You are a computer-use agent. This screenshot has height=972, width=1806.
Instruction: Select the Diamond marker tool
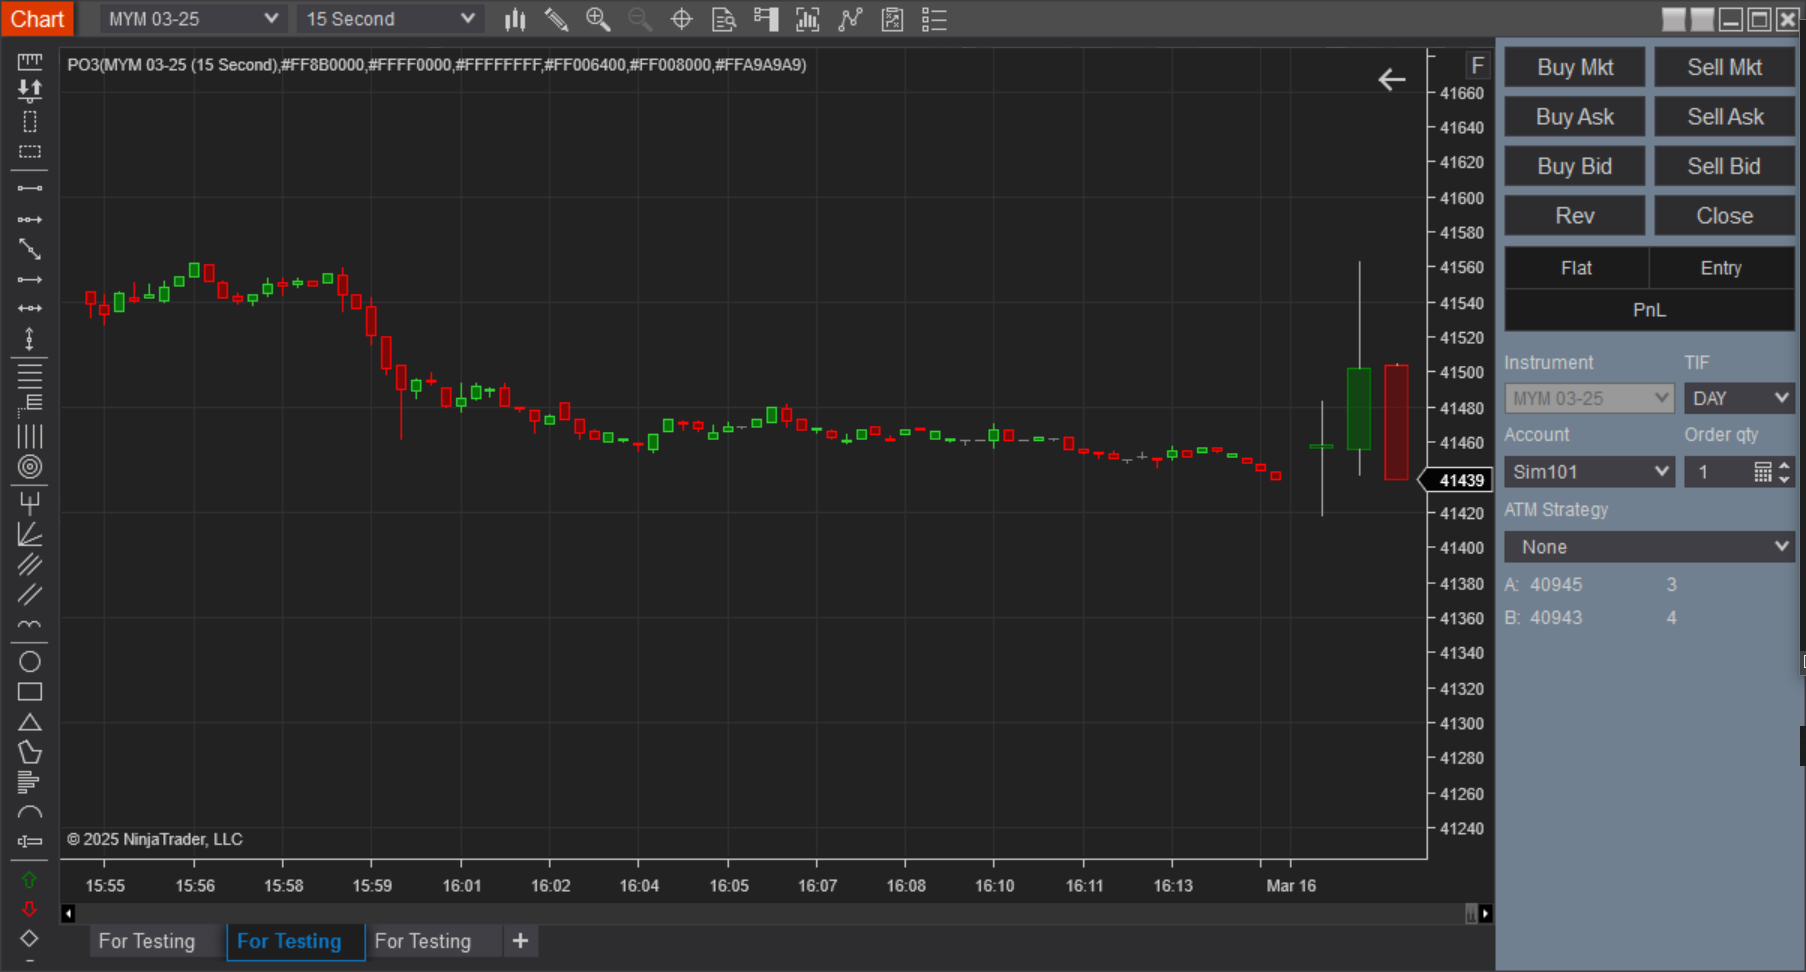(x=29, y=938)
